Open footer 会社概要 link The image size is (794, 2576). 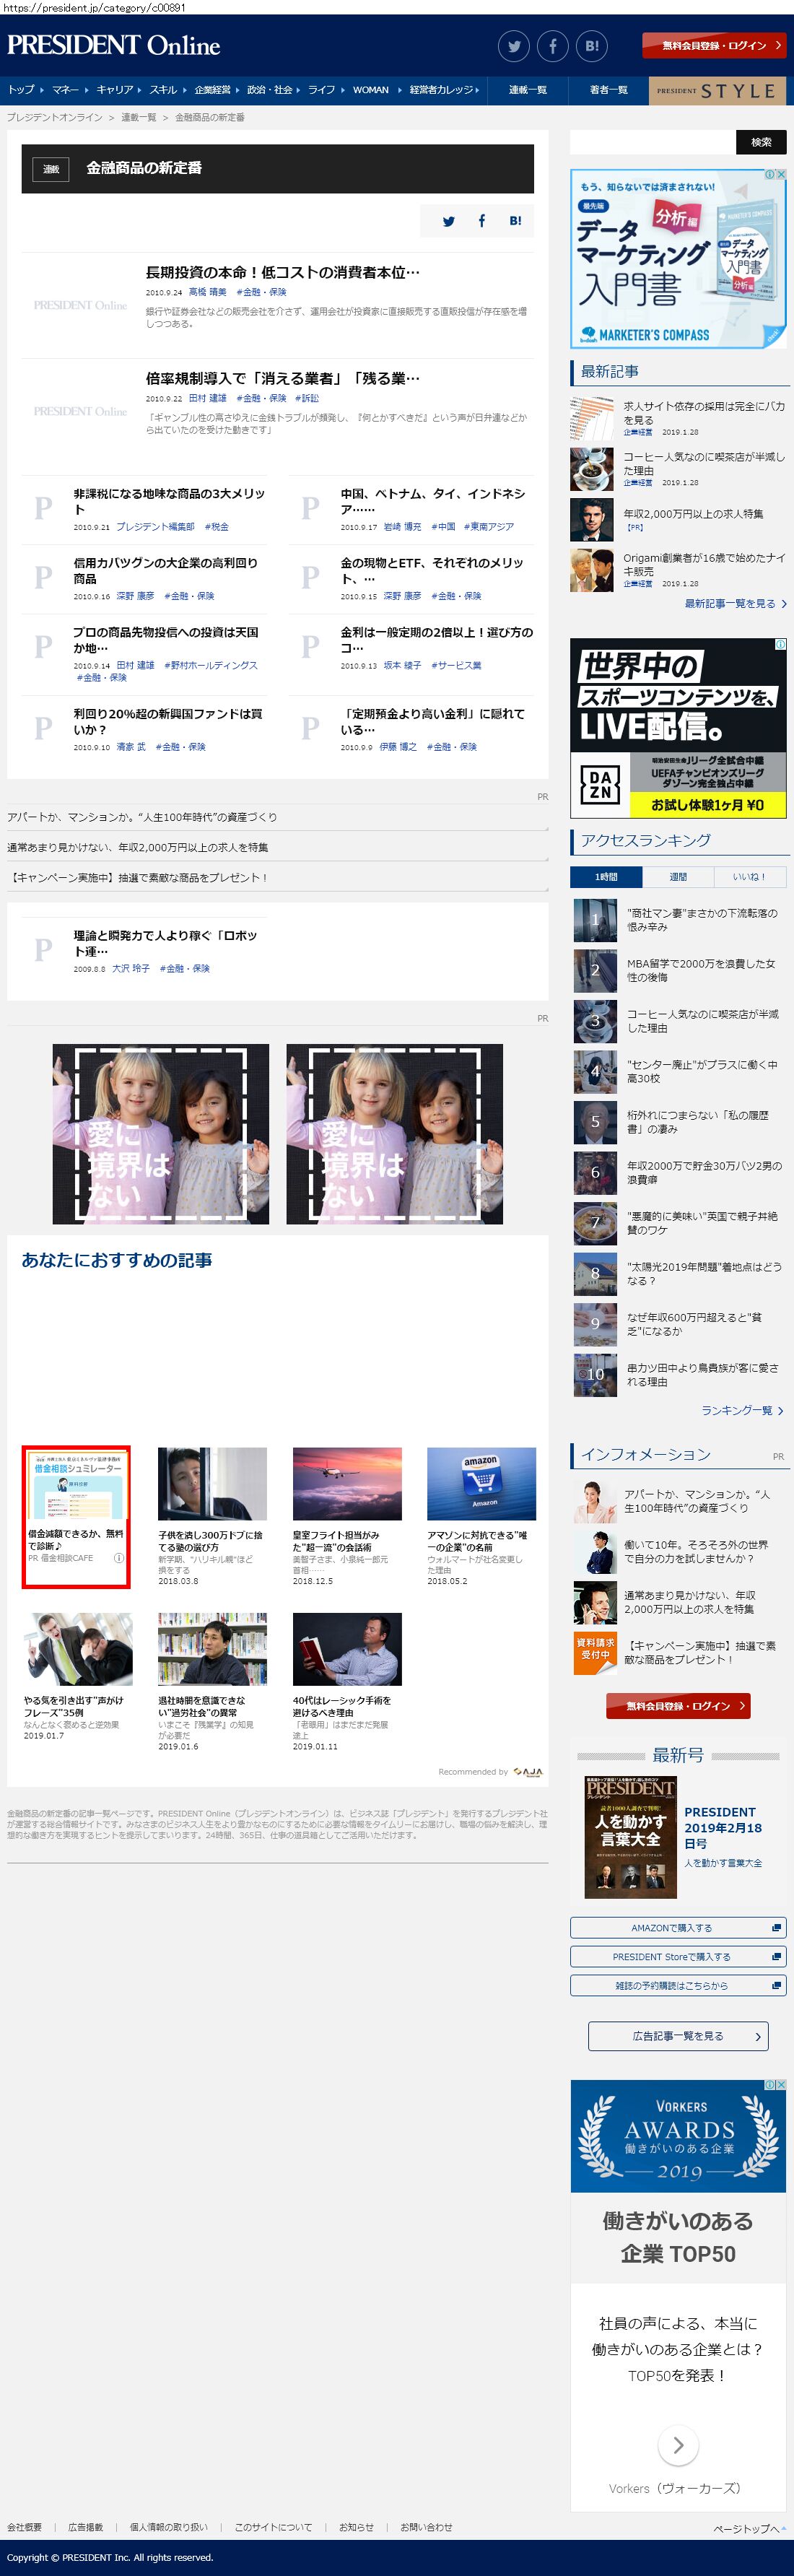click(x=24, y=2527)
